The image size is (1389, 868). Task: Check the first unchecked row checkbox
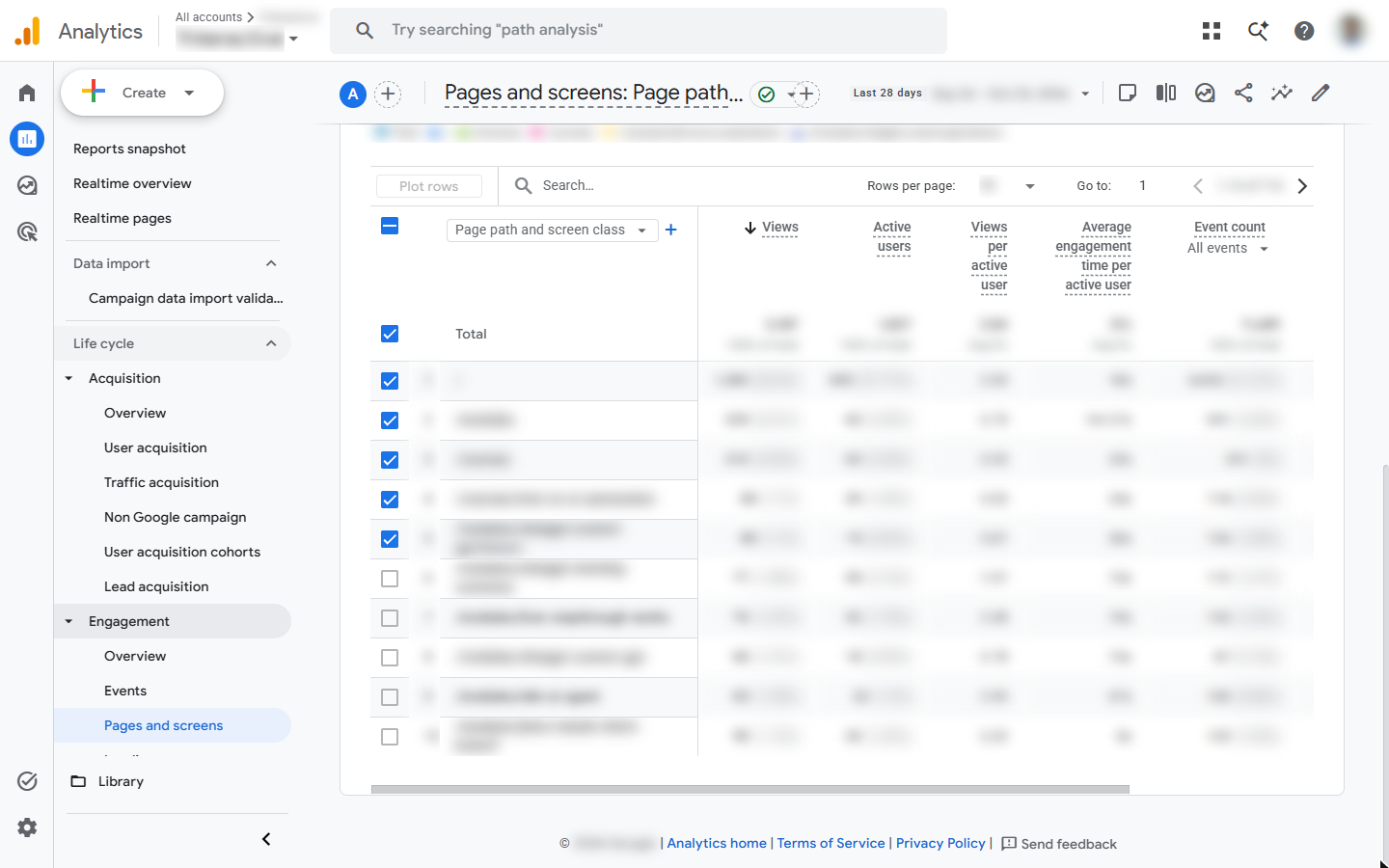point(390,578)
